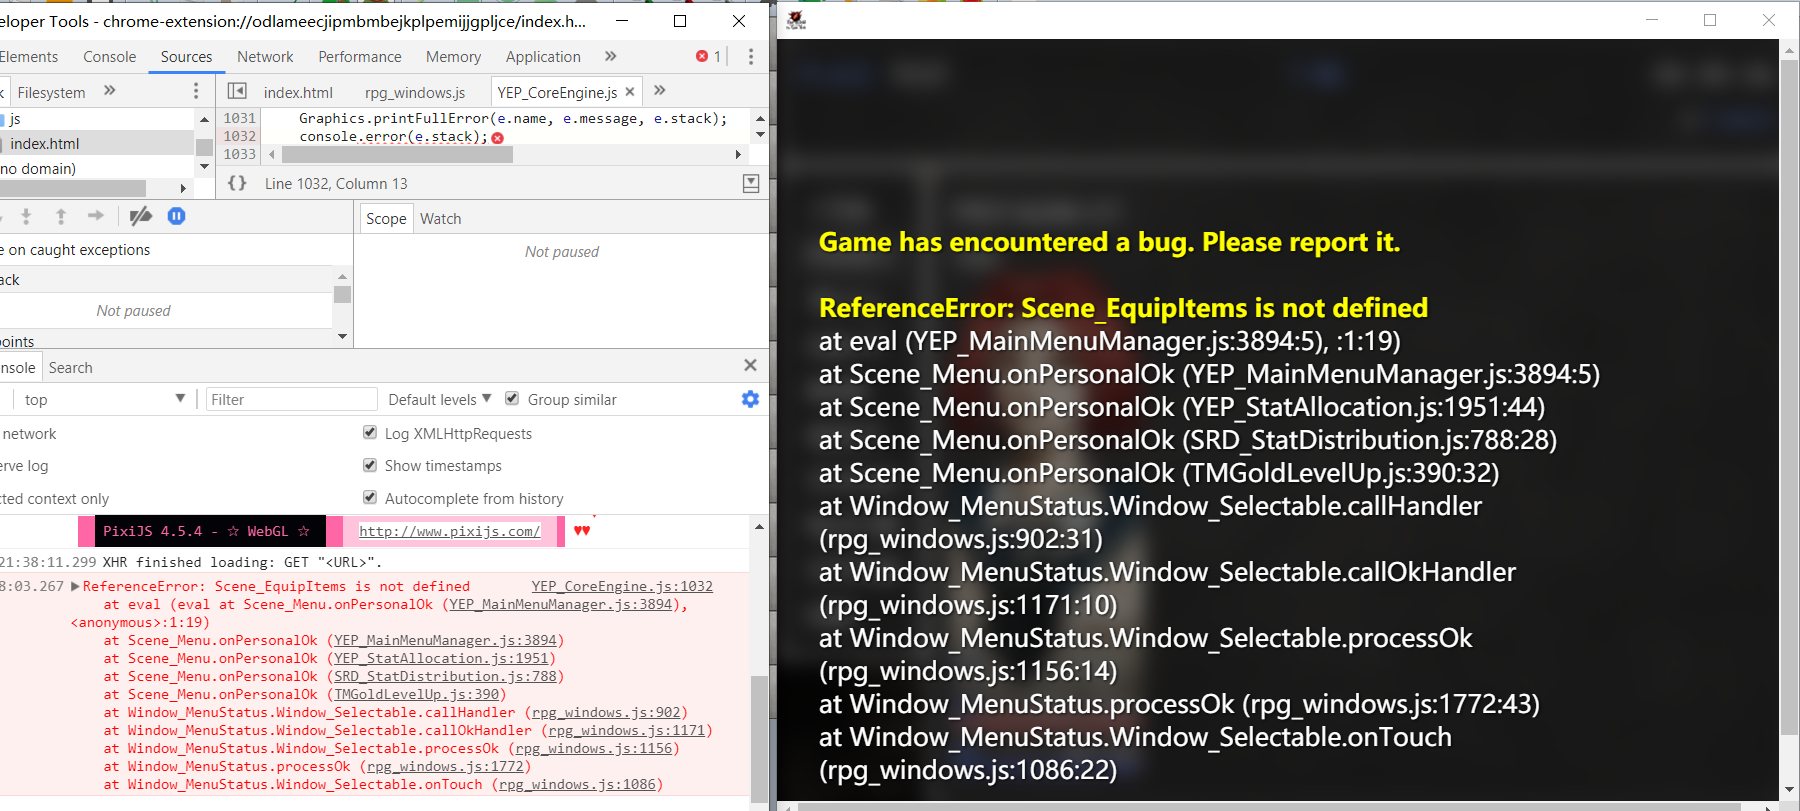1800x811 pixels.
Task: Open the SRD_StatDistribution.js:788 link
Action: 445,677
